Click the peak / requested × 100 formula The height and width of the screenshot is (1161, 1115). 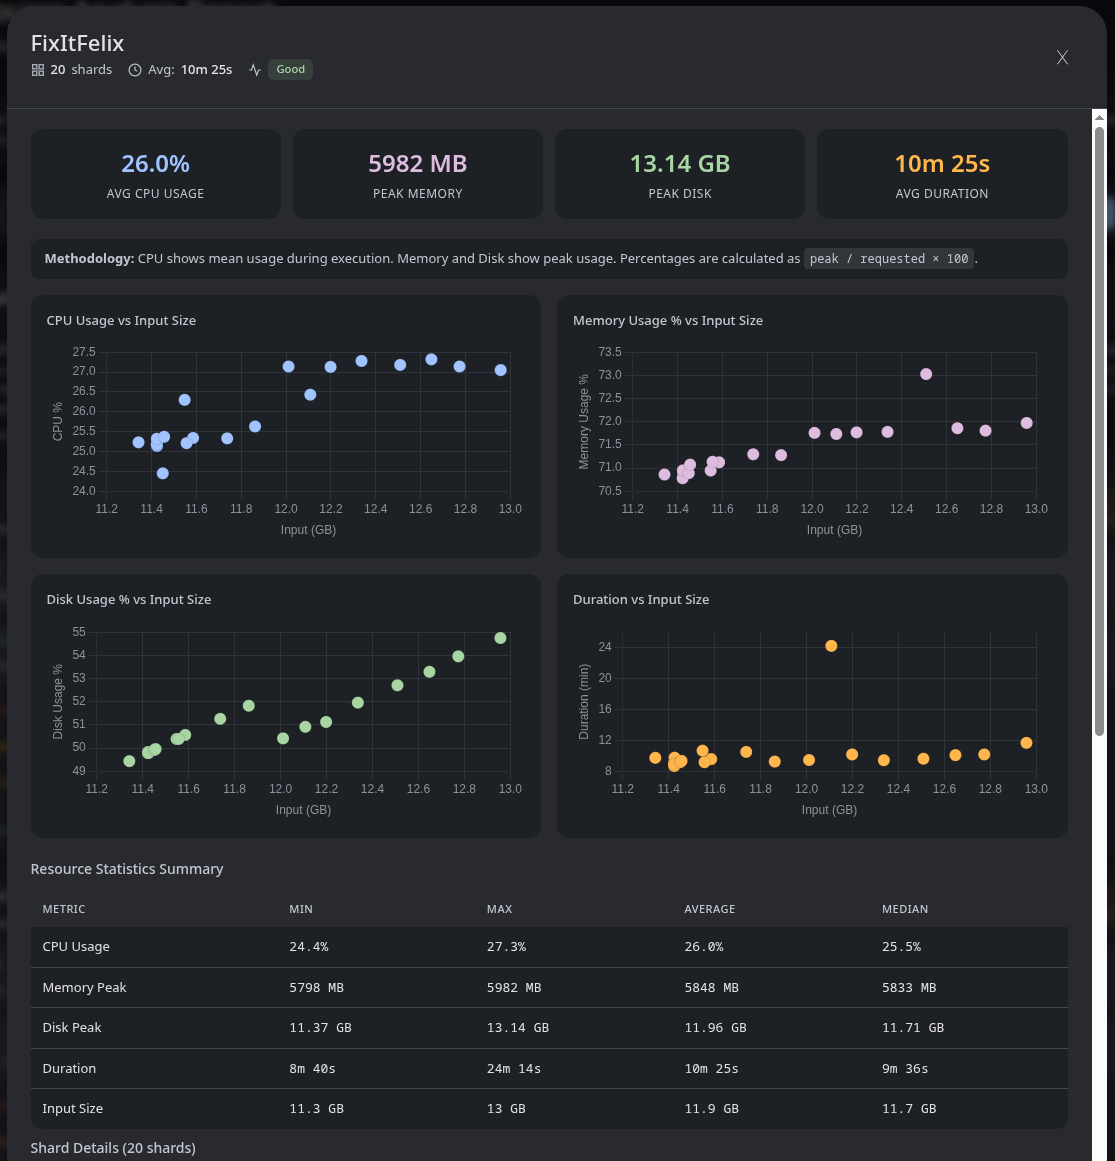tap(889, 259)
